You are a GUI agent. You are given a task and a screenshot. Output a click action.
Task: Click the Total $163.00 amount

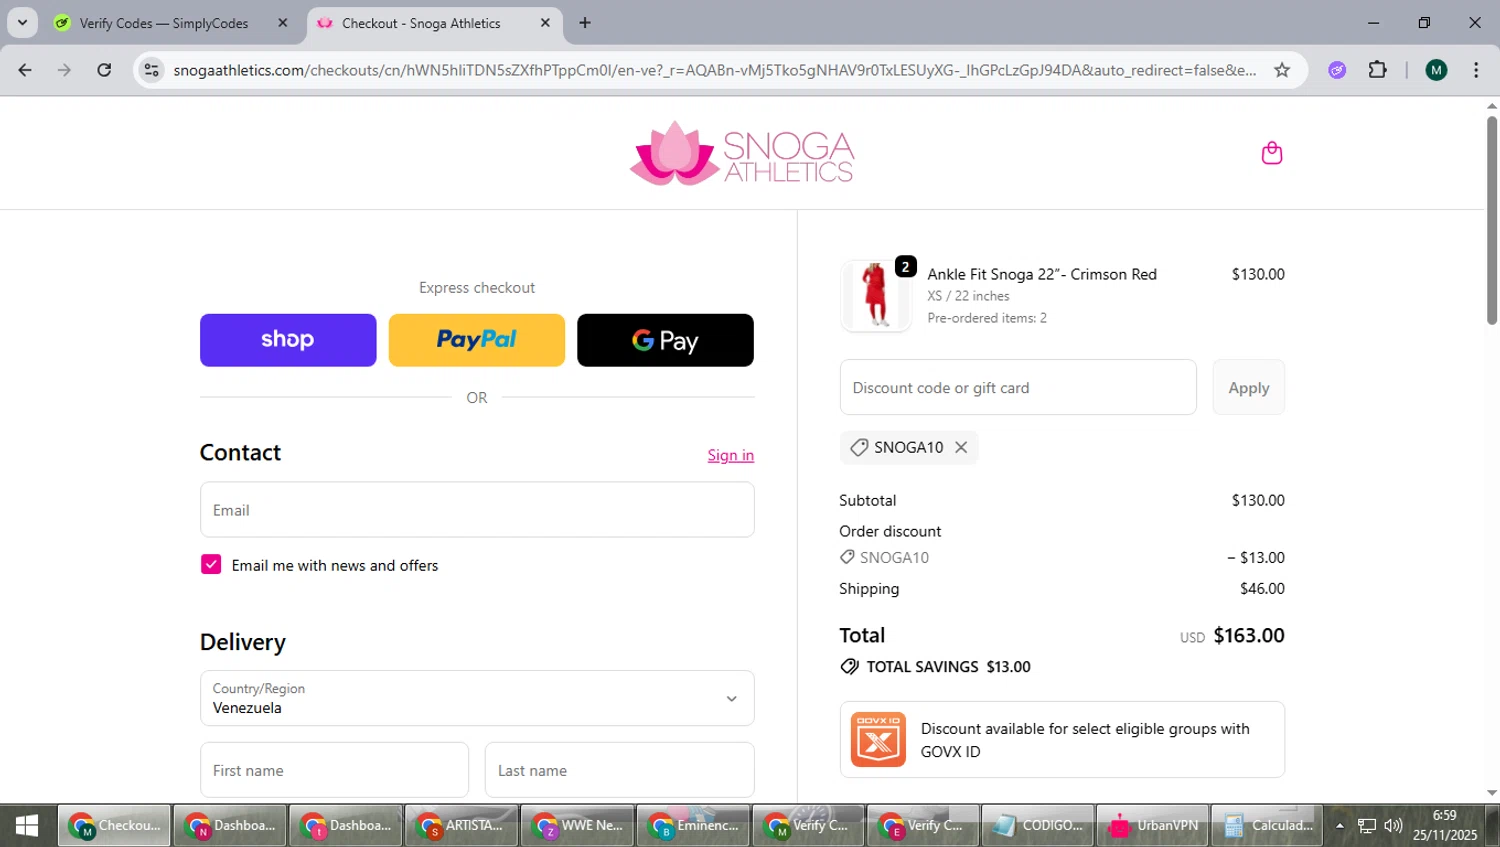tap(1249, 635)
